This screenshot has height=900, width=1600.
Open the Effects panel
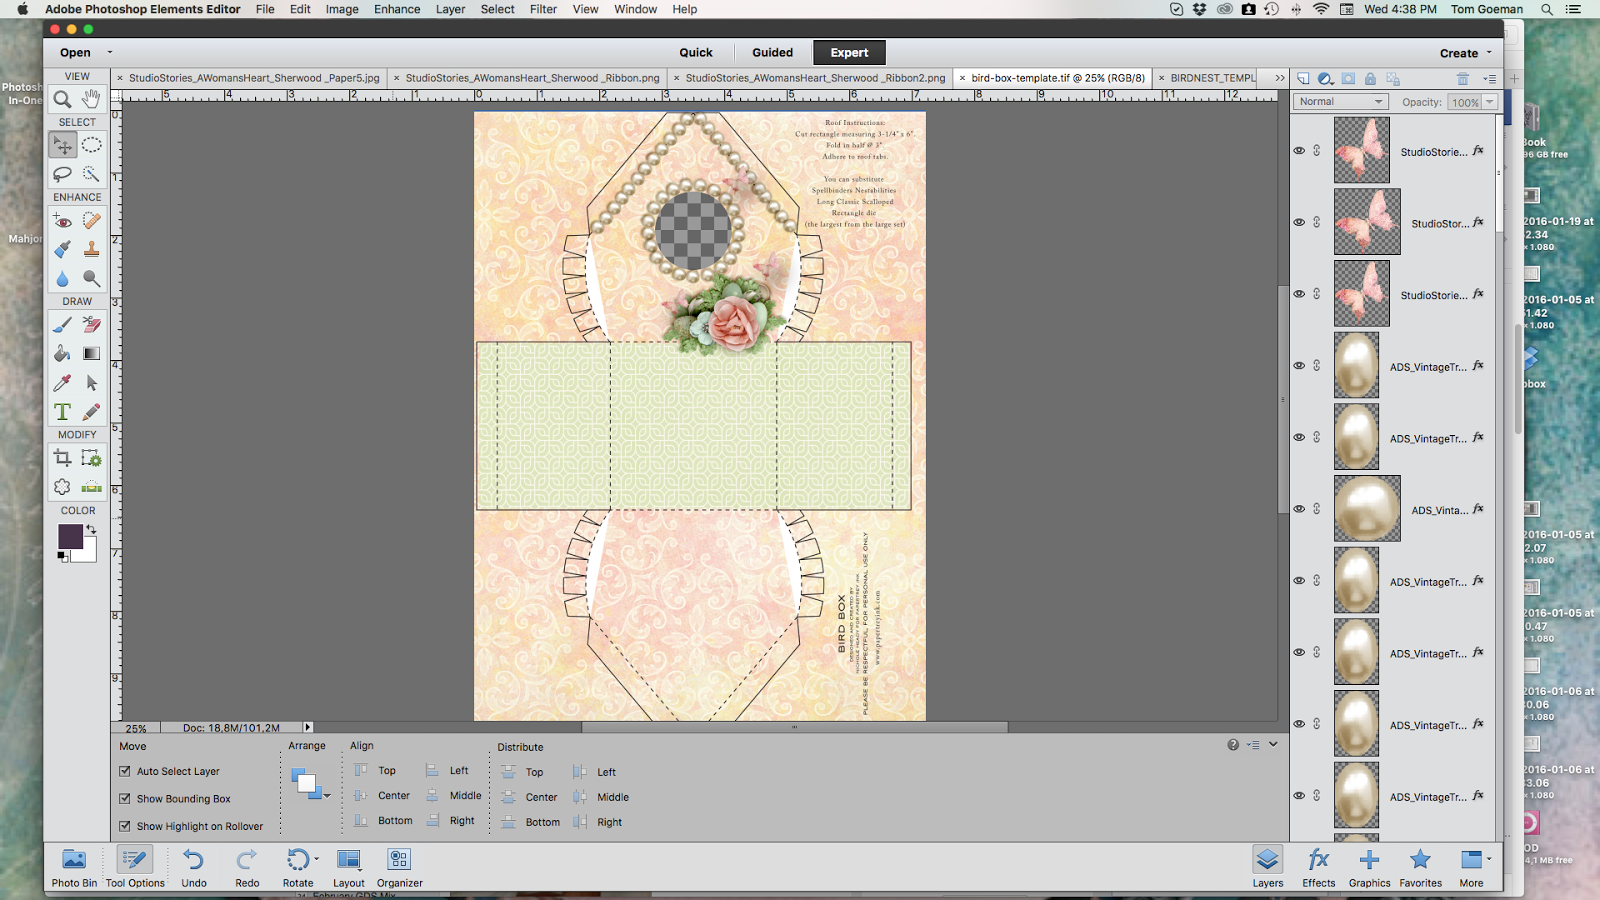tap(1319, 867)
